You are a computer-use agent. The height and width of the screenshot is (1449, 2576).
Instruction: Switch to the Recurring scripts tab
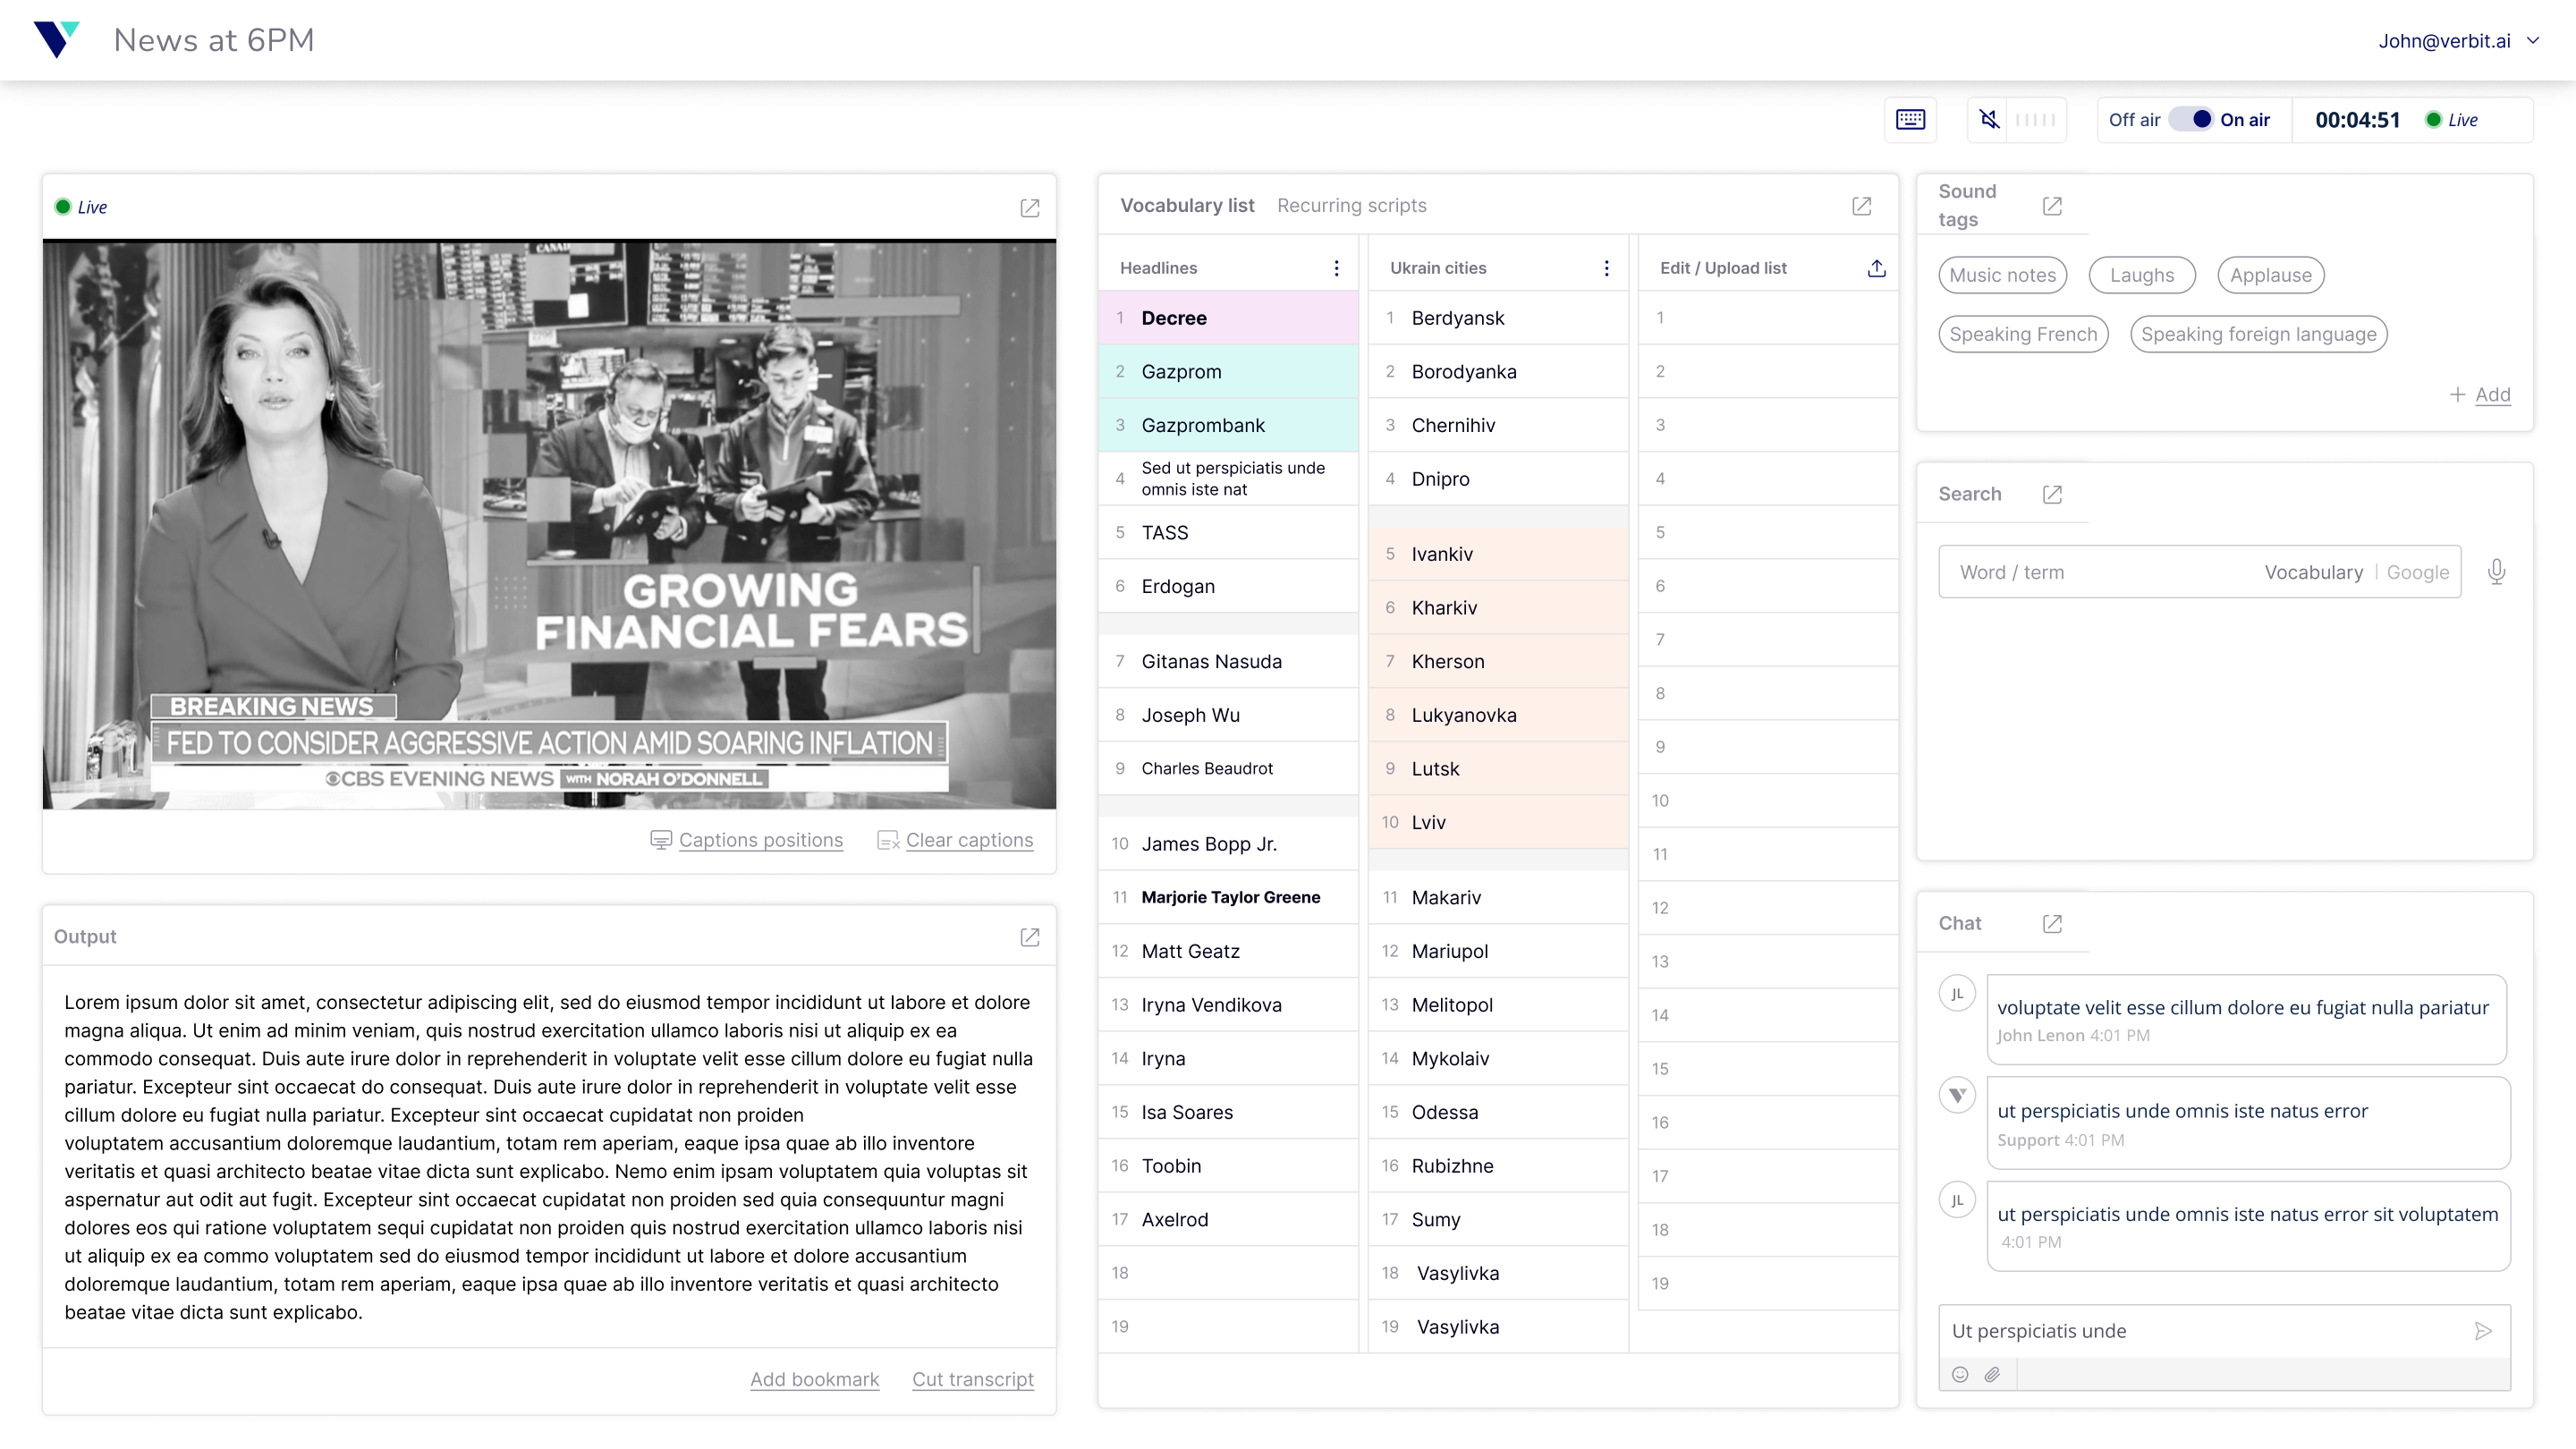coord(1351,206)
